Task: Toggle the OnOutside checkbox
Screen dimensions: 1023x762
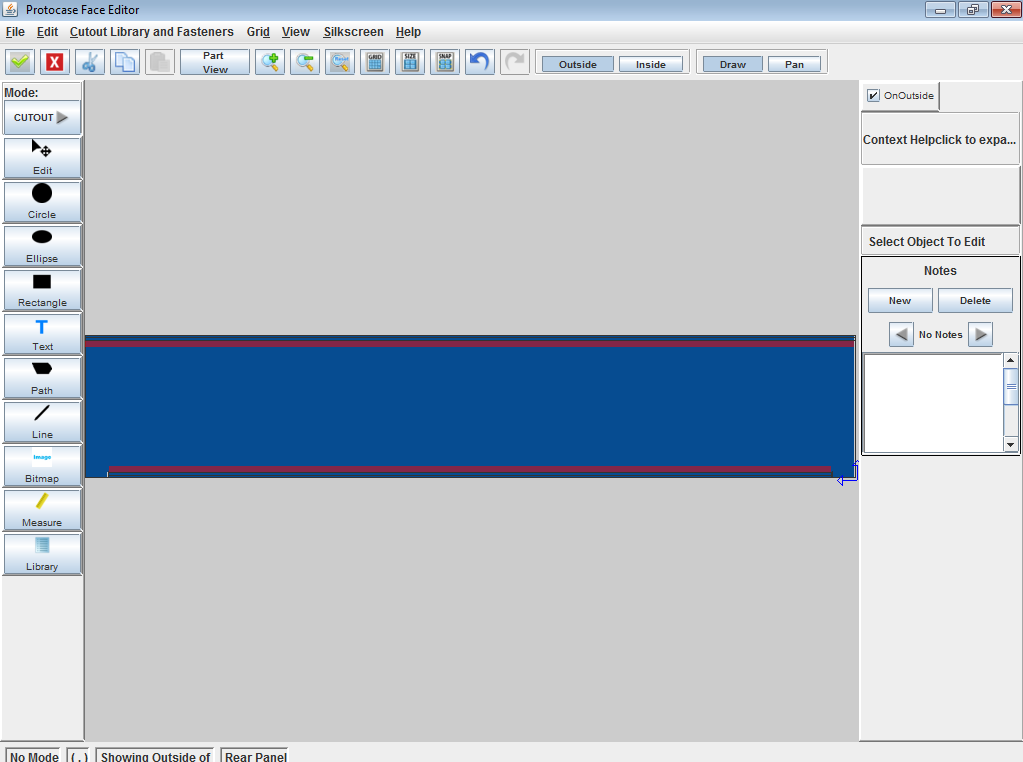Action: click(873, 96)
